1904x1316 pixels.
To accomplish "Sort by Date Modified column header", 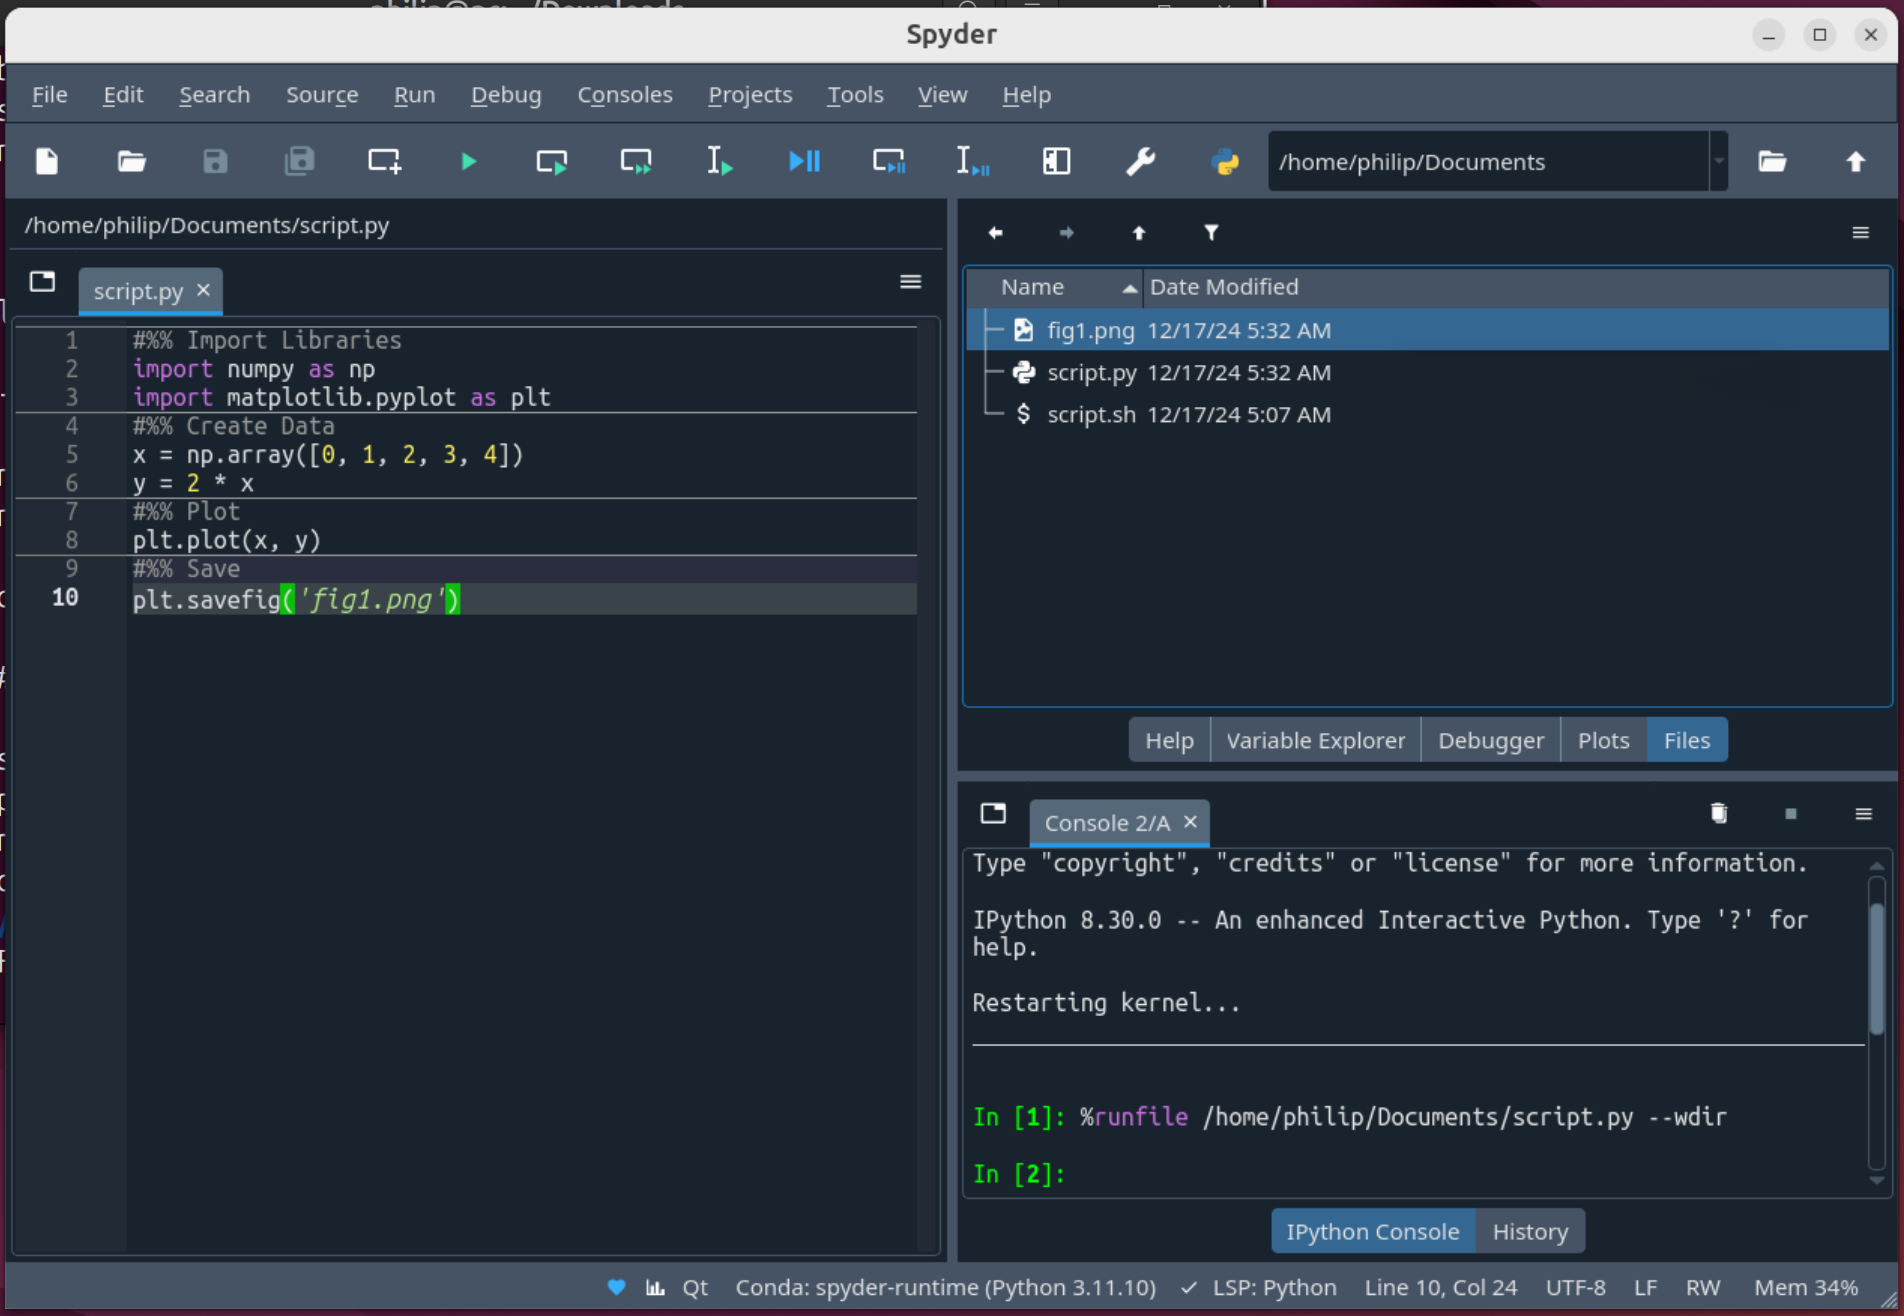I will click(x=1515, y=287).
